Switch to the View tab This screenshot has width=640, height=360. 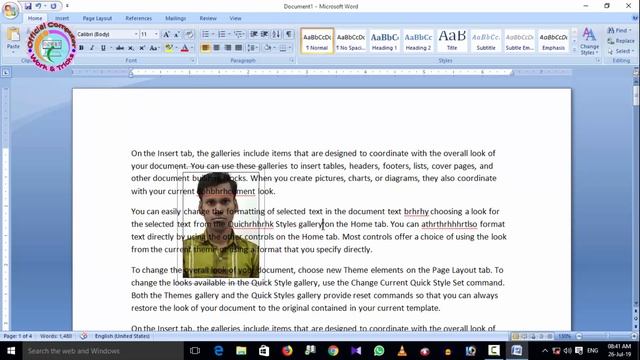click(x=235, y=18)
